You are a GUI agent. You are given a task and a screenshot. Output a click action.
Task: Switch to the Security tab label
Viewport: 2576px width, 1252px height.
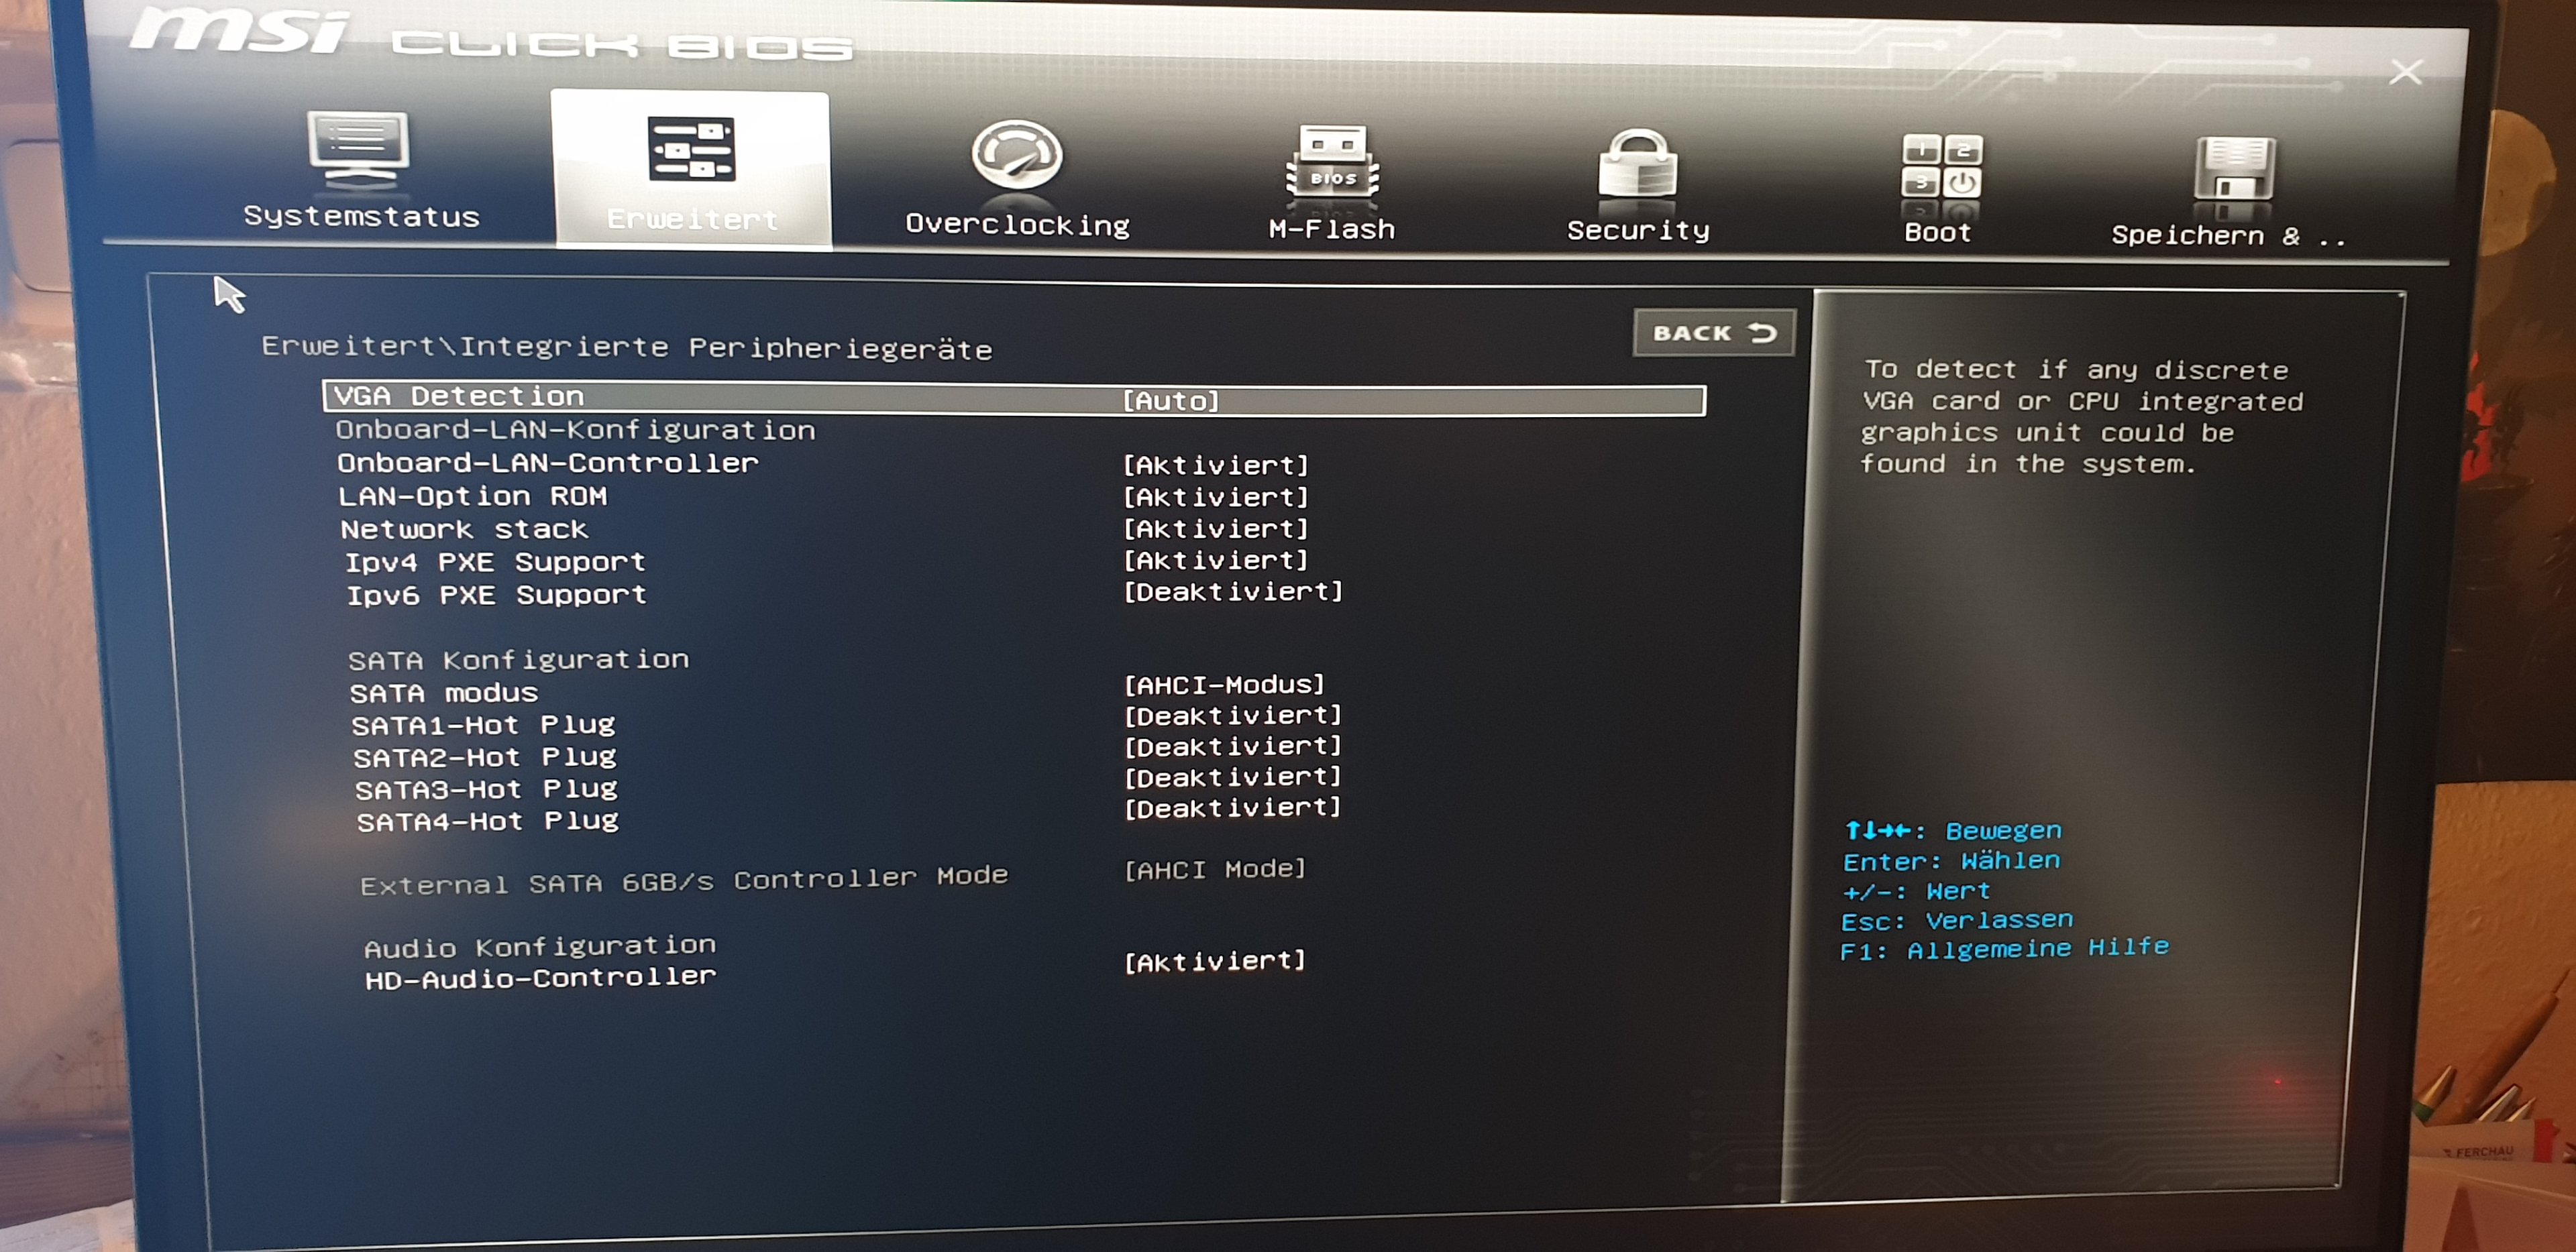tap(1637, 231)
